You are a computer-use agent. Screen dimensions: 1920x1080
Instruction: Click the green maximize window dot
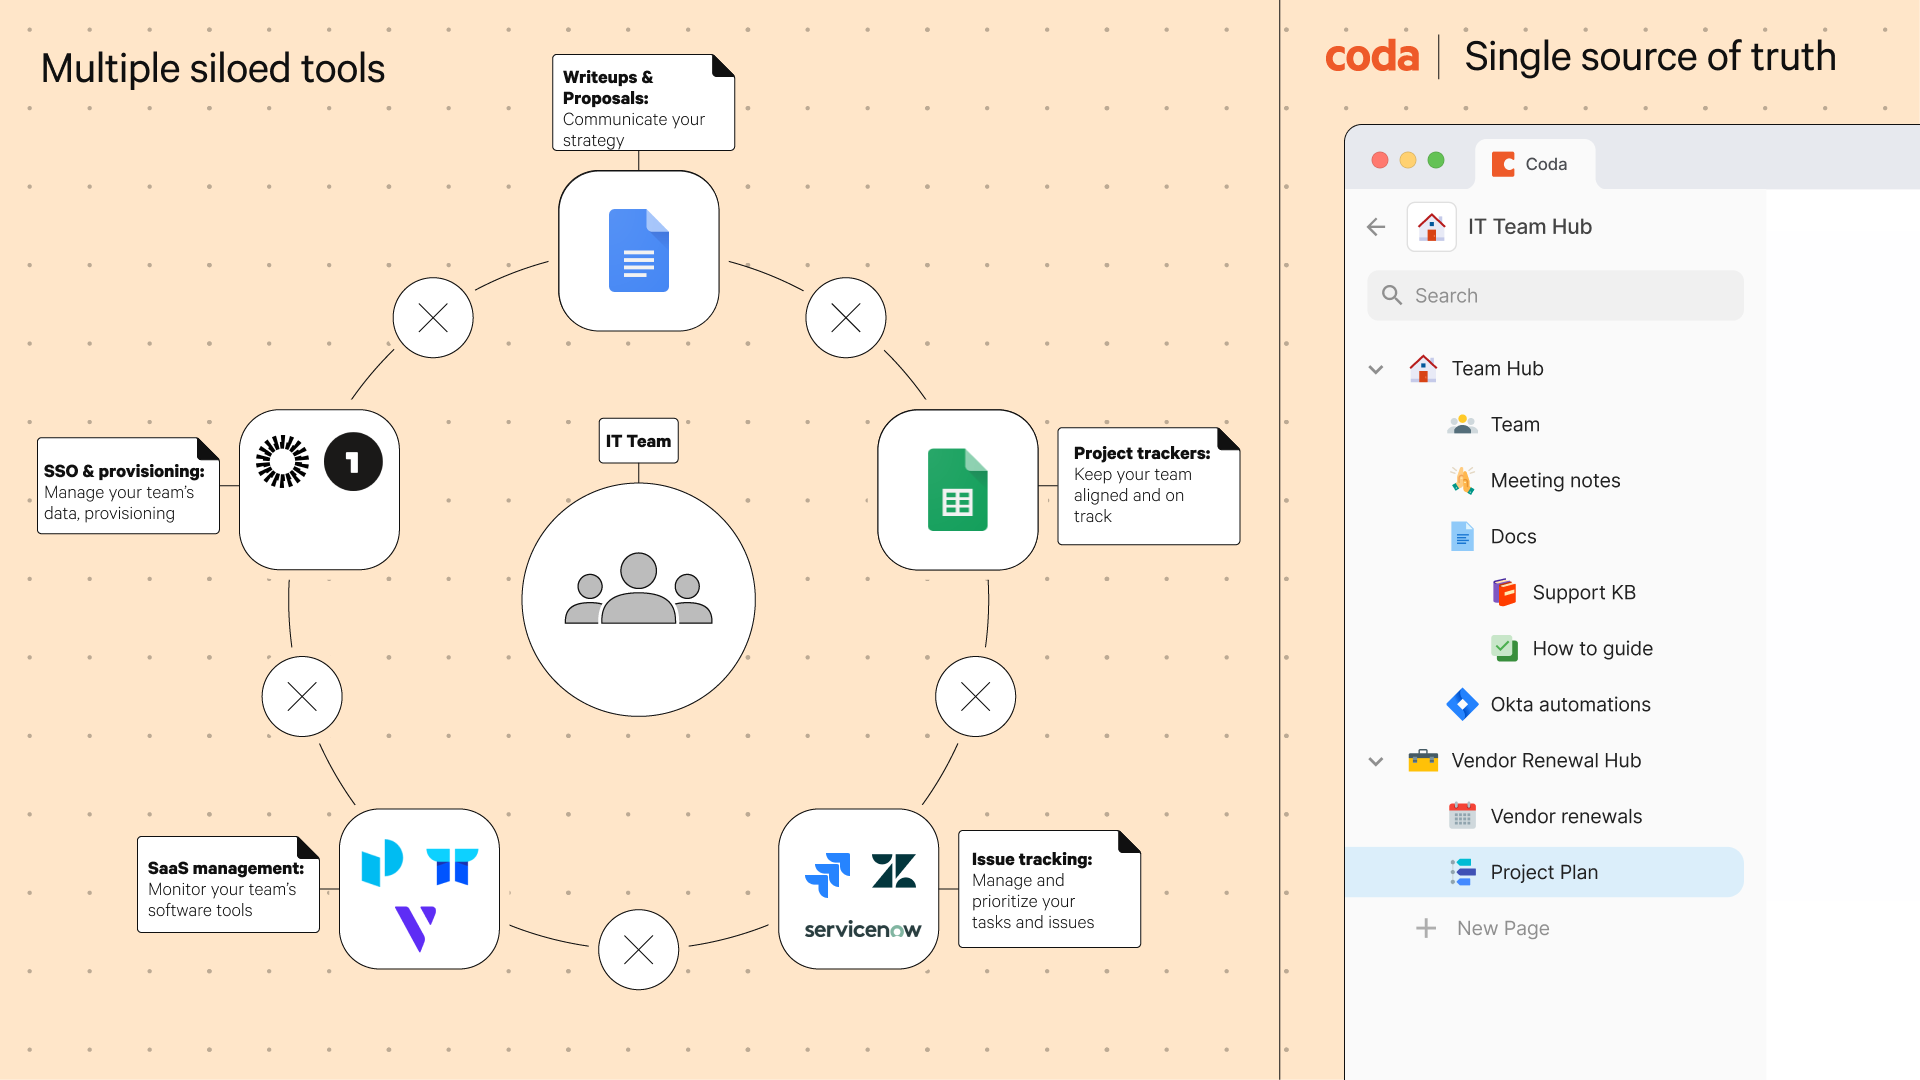(1436, 160)
